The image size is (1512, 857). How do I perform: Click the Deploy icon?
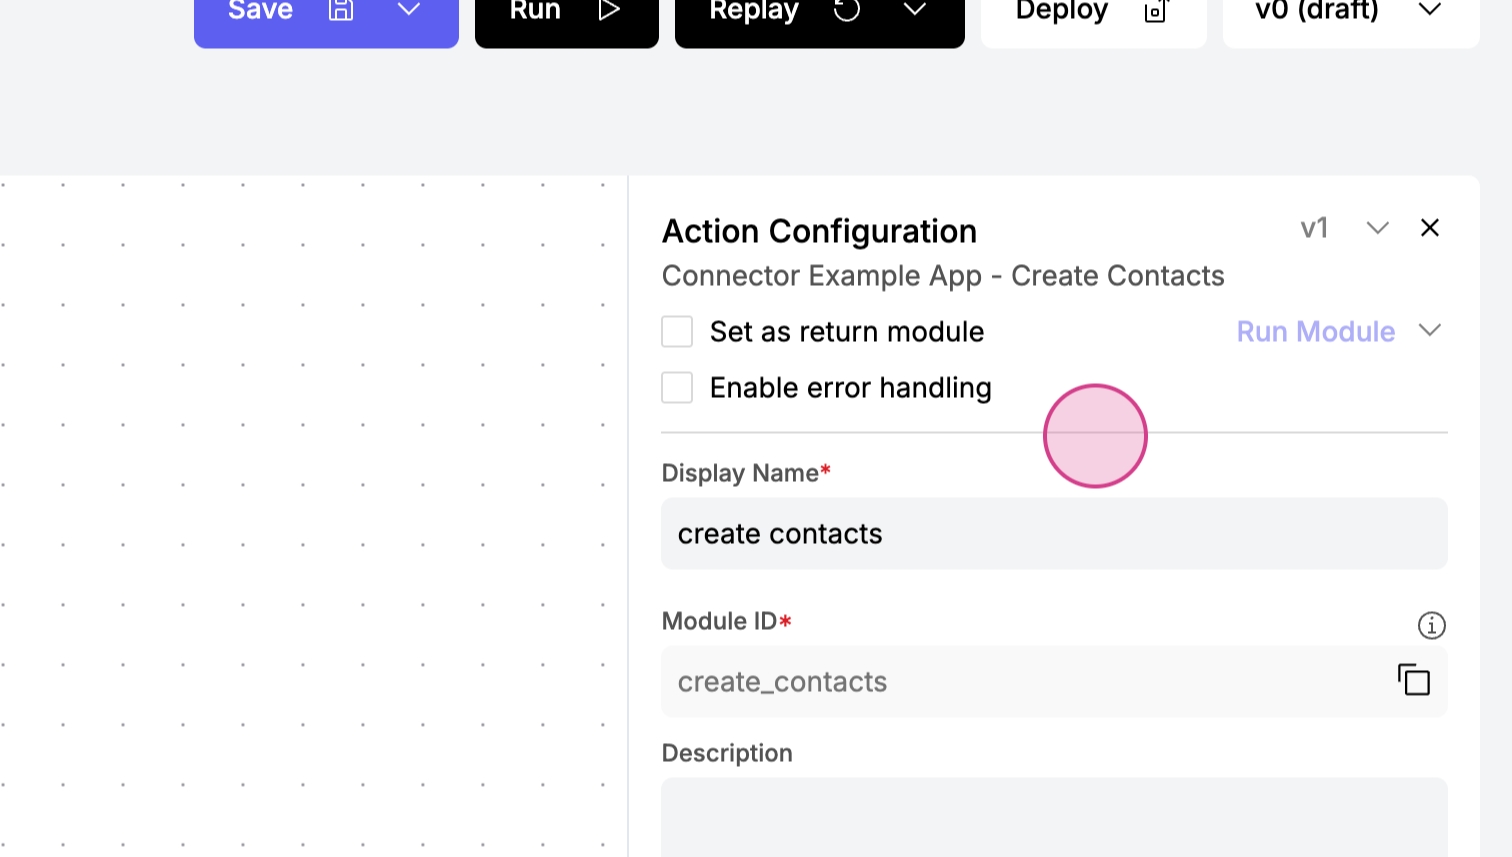click(x=1156, y=11)
